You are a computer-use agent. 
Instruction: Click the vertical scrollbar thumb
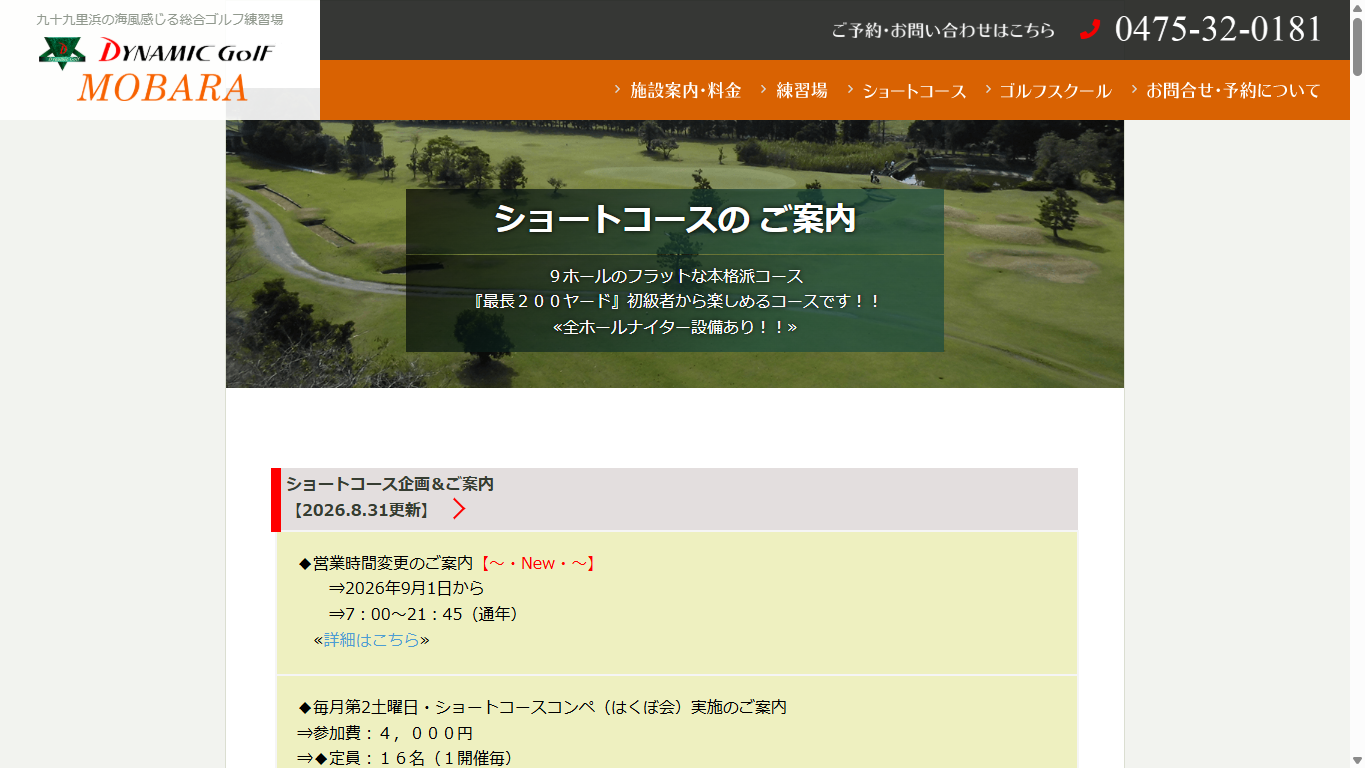(x=1357, y=46)
